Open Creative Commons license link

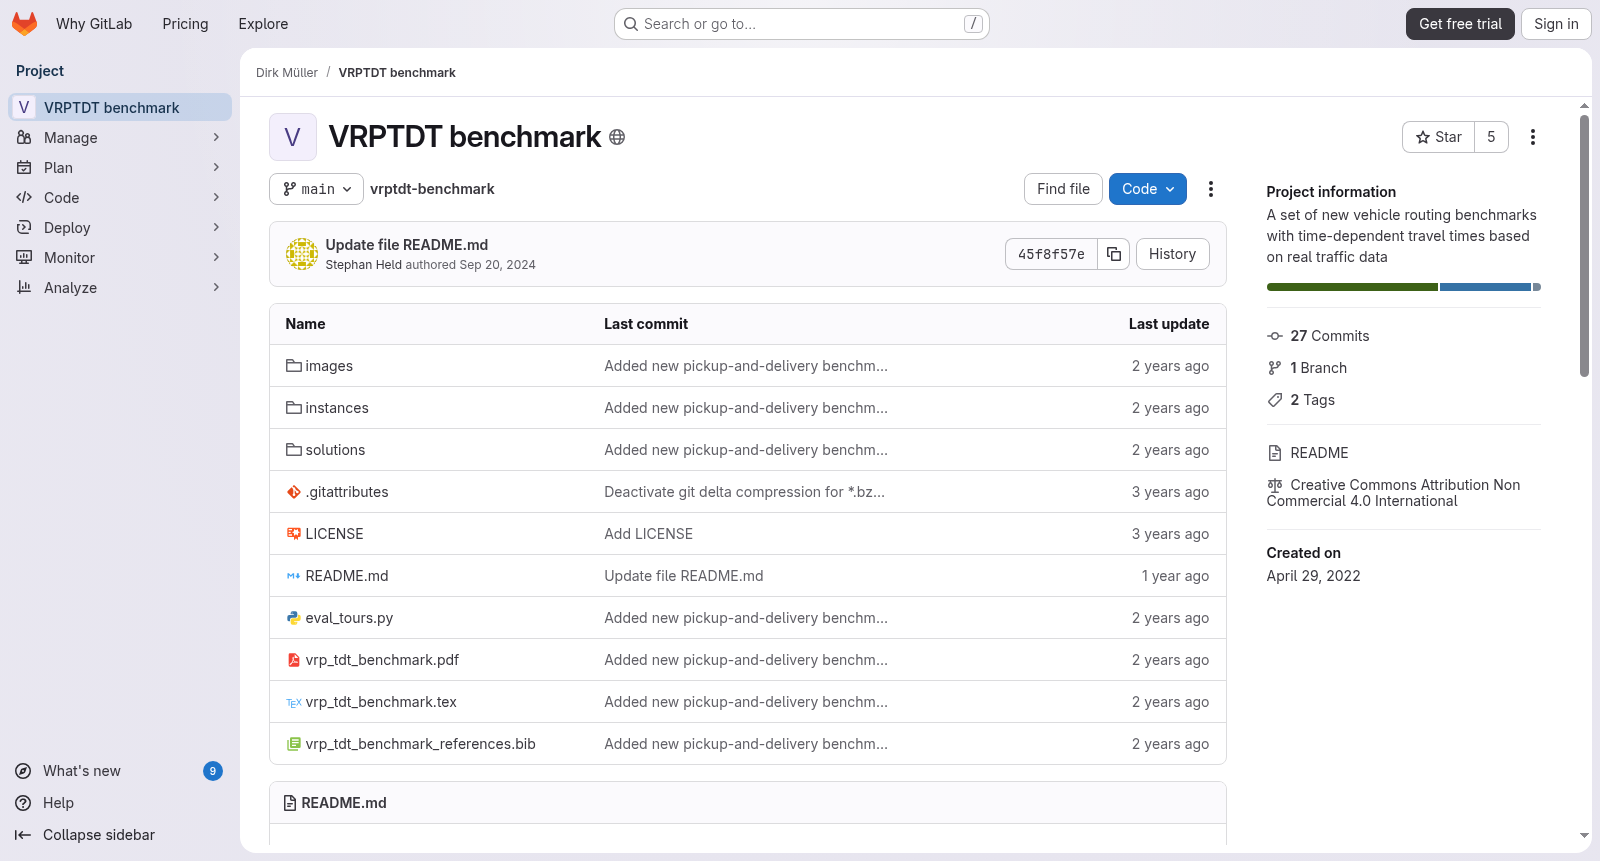coord(1393,493)
